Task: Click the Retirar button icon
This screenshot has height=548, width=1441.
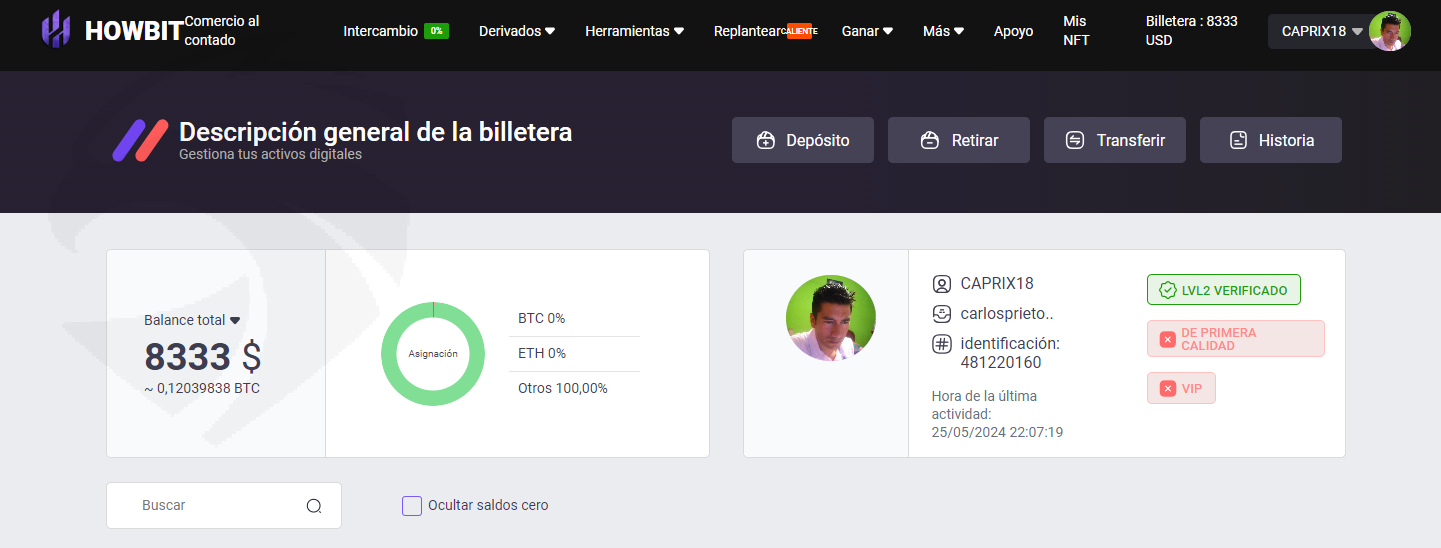Action: [x=929, y=140]
